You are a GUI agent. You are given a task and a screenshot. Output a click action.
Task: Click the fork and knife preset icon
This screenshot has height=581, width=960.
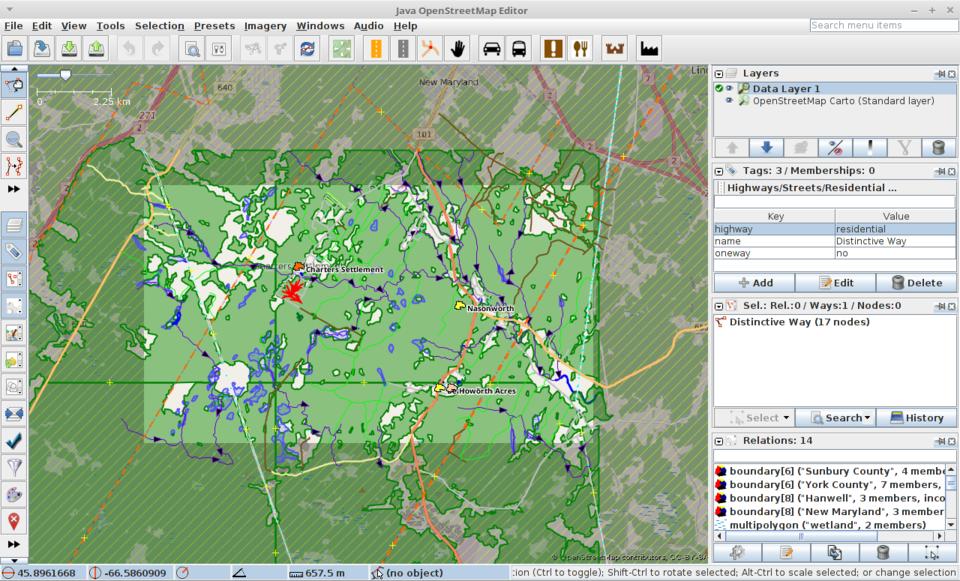coord(580,48)
